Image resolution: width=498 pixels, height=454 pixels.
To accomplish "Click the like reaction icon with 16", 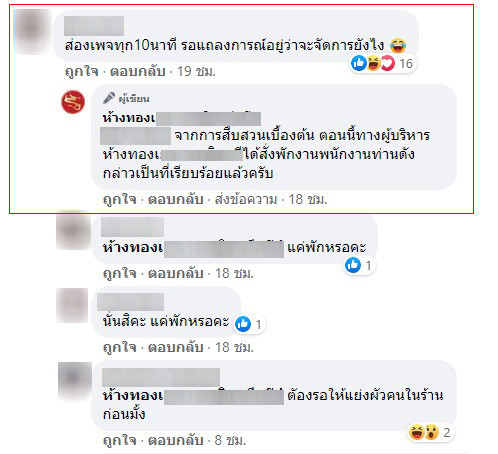I will coord(359,63).
